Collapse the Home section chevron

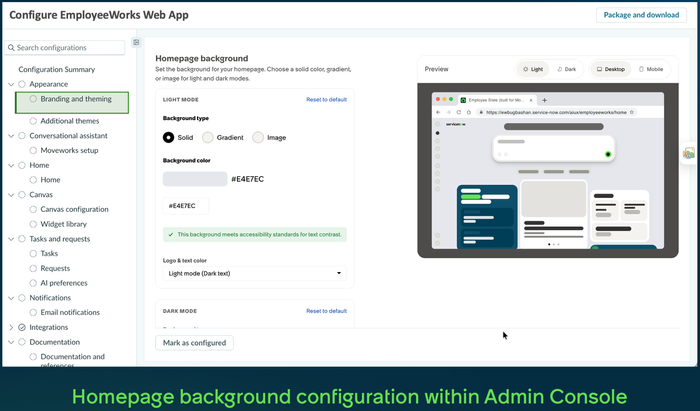11,165
